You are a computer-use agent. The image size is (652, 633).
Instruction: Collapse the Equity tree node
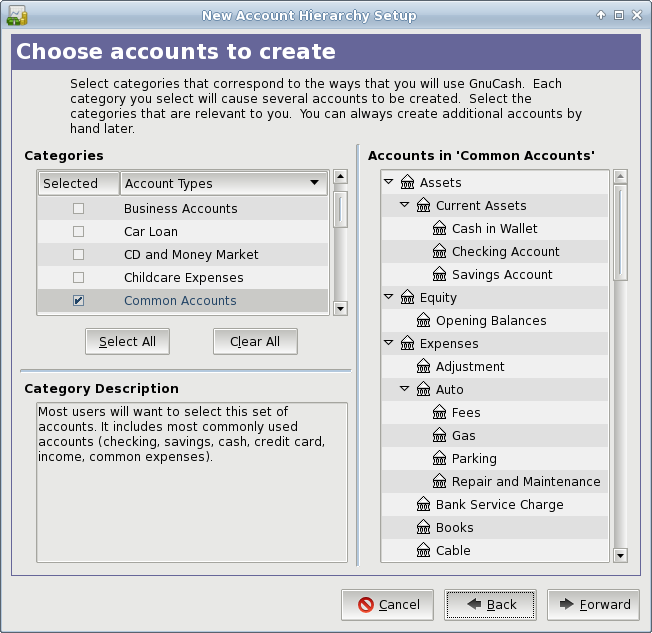tap(389, 297)
